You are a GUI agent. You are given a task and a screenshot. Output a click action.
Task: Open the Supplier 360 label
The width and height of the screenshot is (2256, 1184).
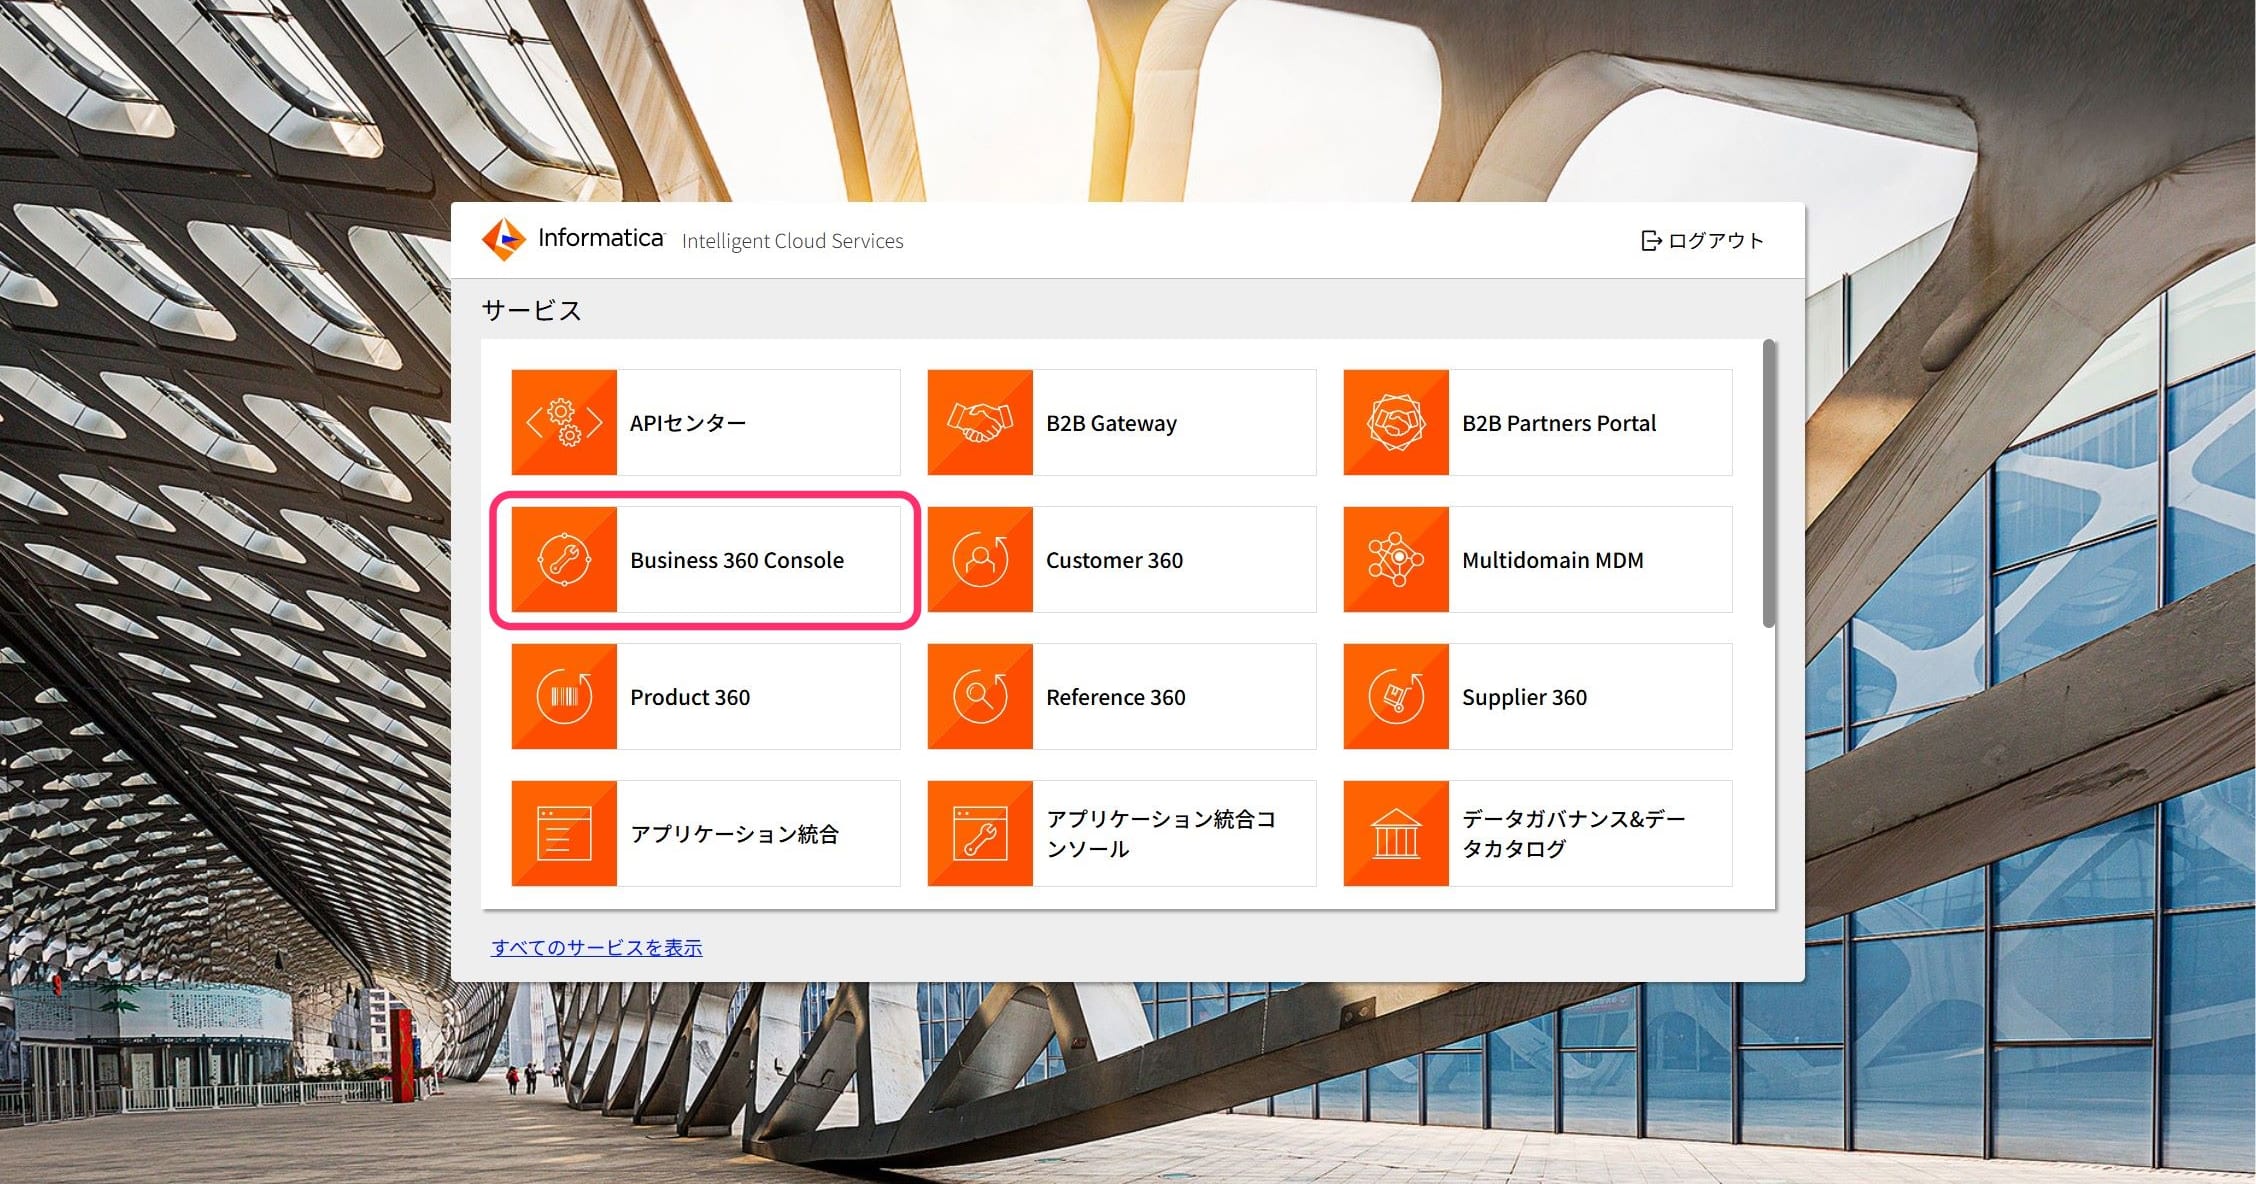[x=1524, y=697]
